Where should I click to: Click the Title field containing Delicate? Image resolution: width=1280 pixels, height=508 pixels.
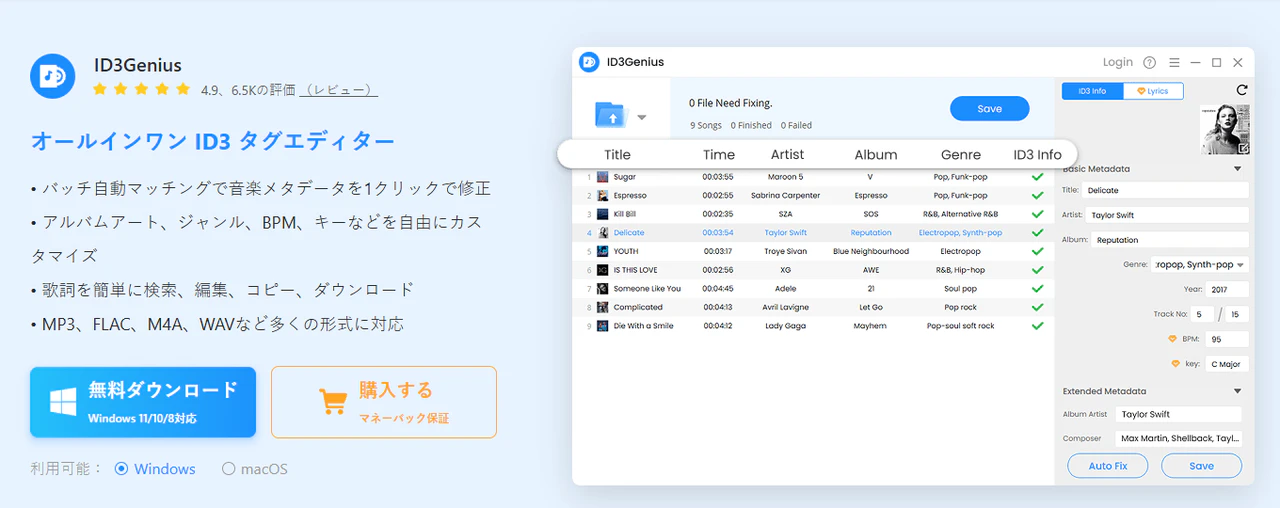(x=1166, y=190)
